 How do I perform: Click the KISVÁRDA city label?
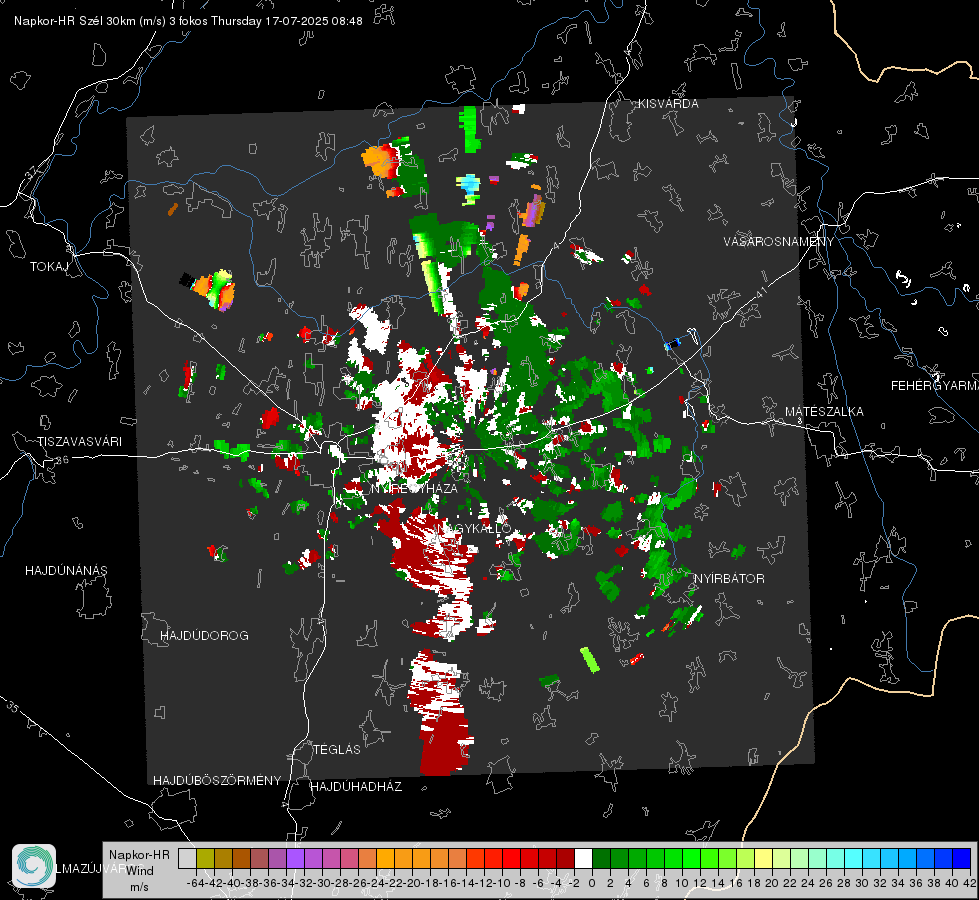click(x=668, y=104)
